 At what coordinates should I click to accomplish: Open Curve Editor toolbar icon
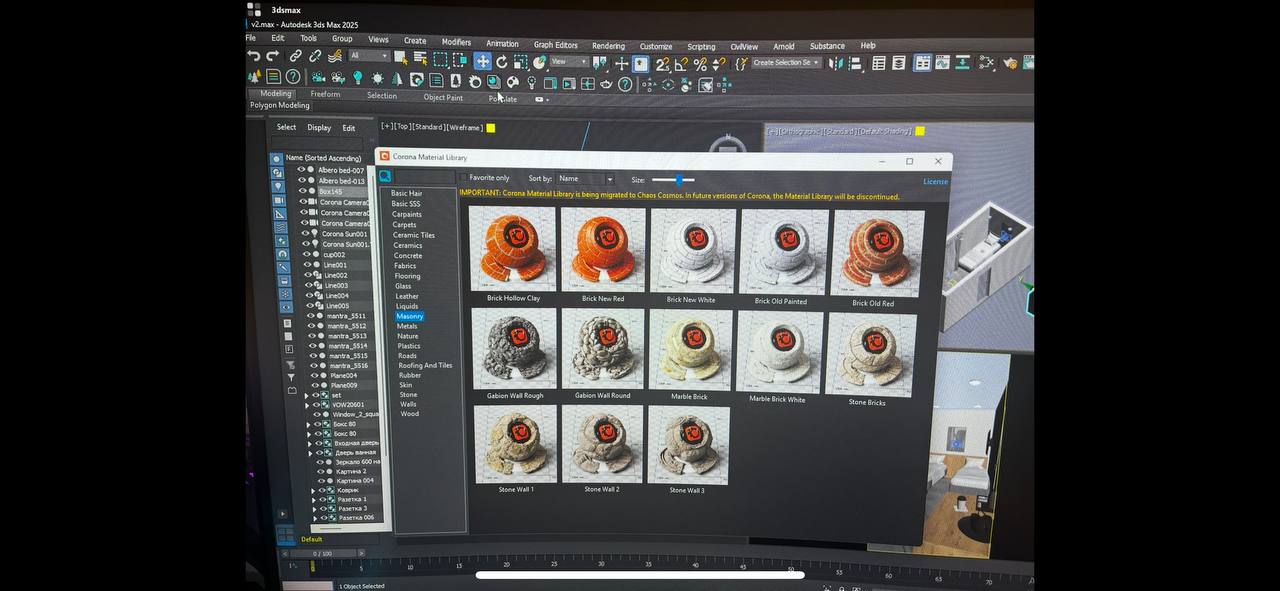pos(943,62)
